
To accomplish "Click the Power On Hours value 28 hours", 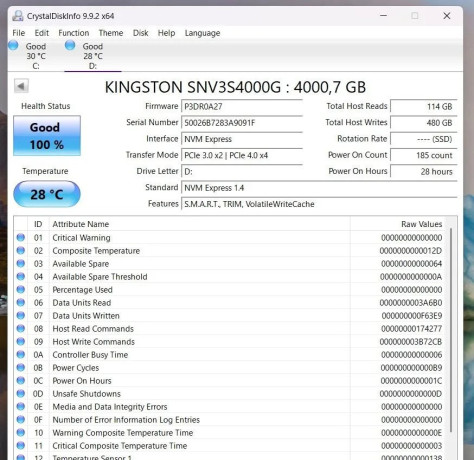I will 424,172.
